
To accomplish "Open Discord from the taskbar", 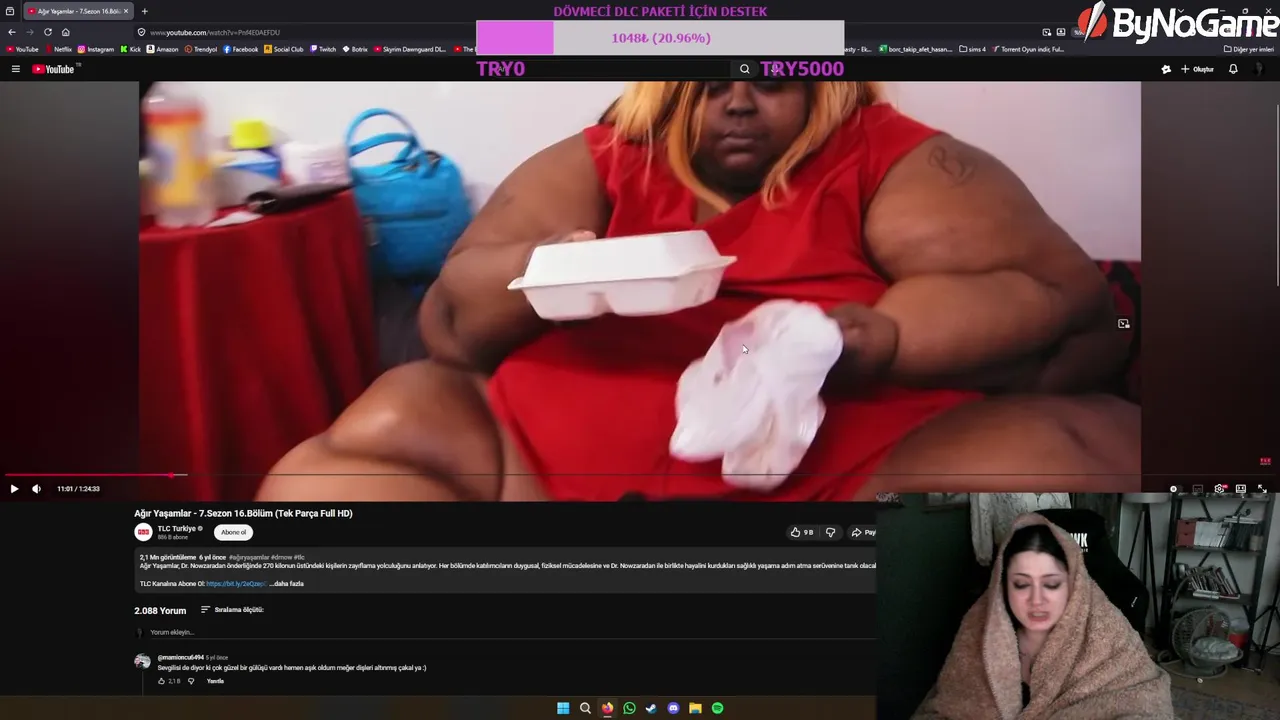I will coord(673,708).
